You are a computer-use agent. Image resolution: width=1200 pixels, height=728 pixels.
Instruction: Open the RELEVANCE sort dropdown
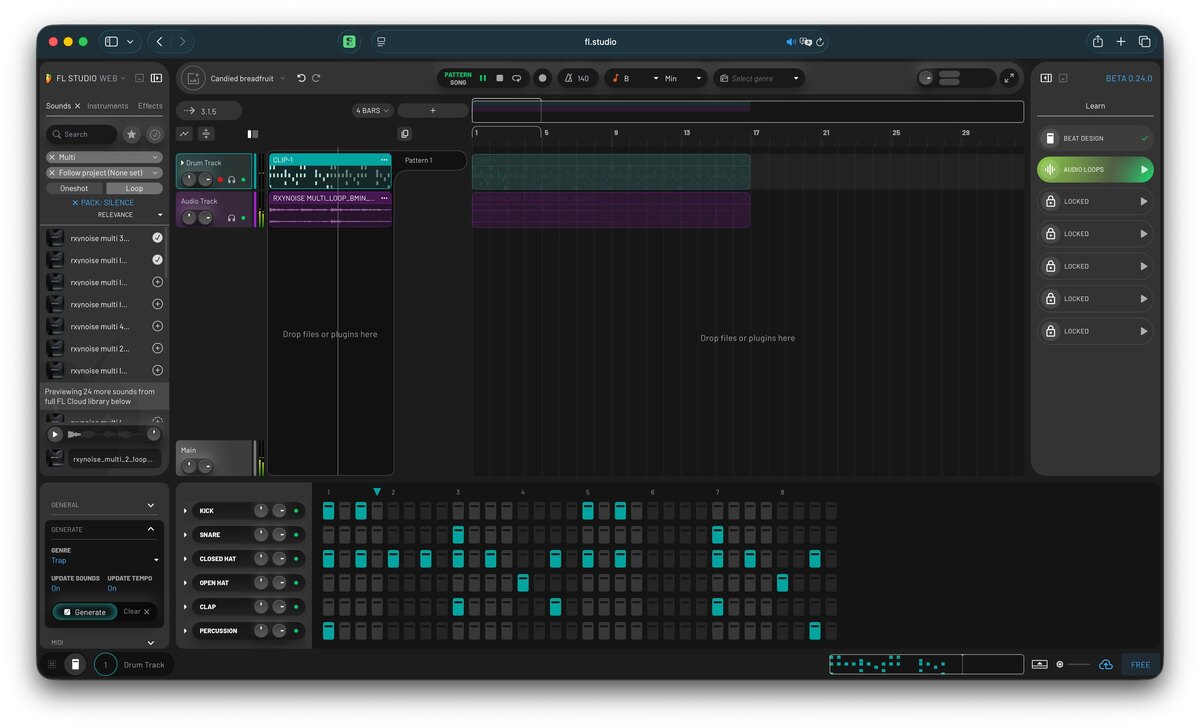(x=130, y=215)
